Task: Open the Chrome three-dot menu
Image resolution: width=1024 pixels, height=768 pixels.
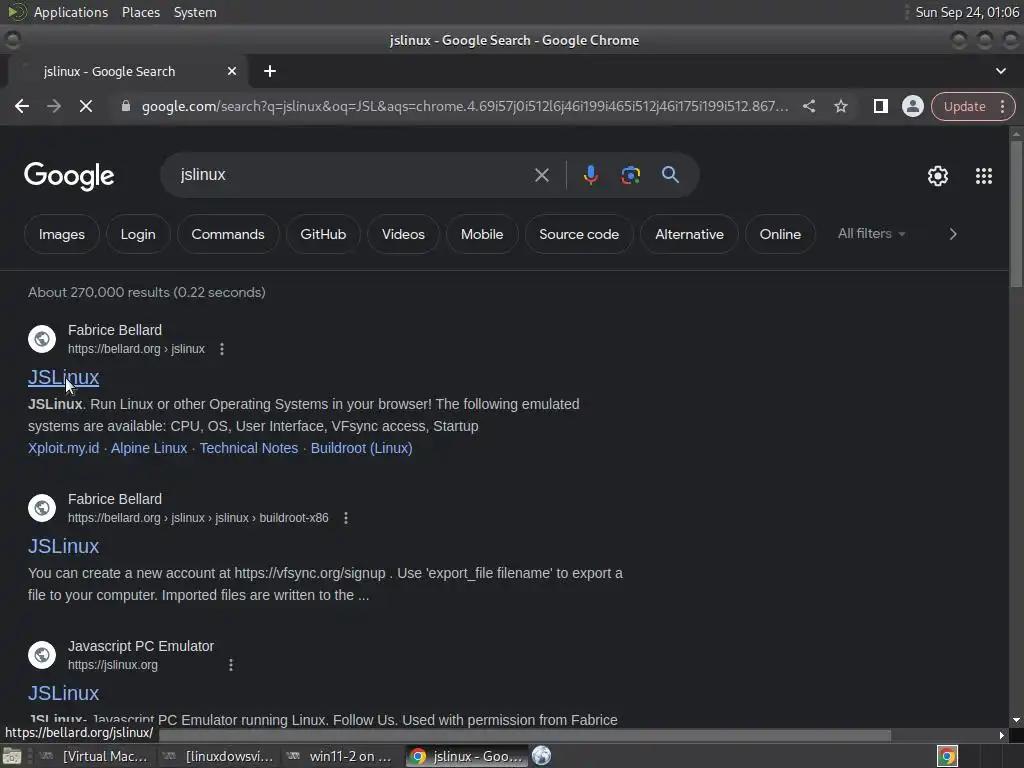Action: [1002, 106]
